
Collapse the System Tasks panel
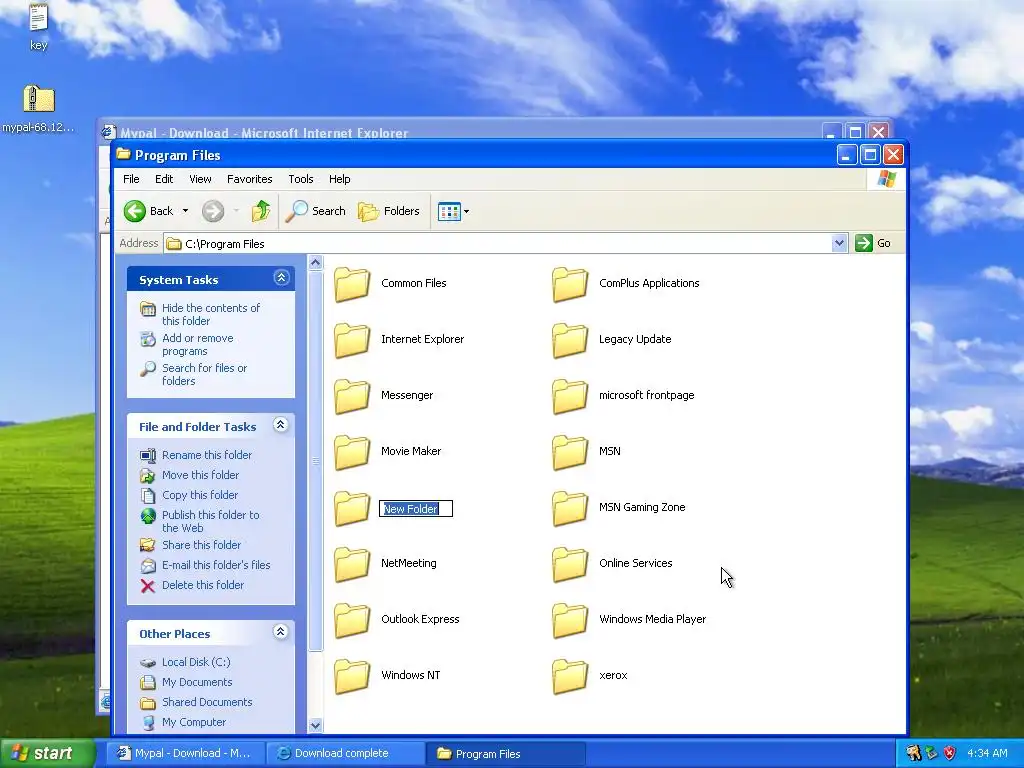click(x=281, y=278)
